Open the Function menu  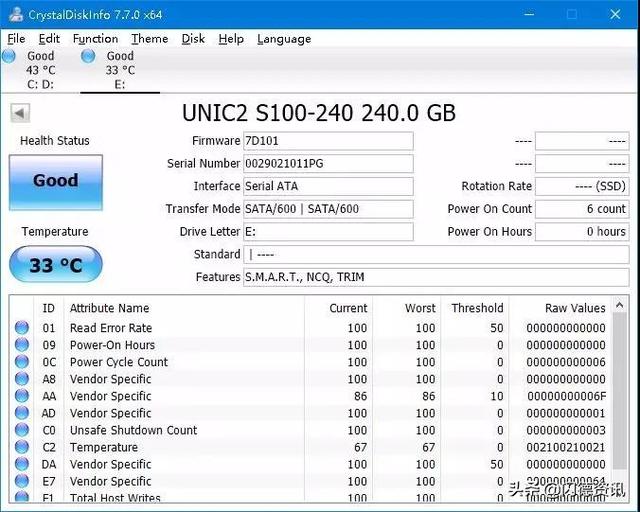[x=95, y=39]
